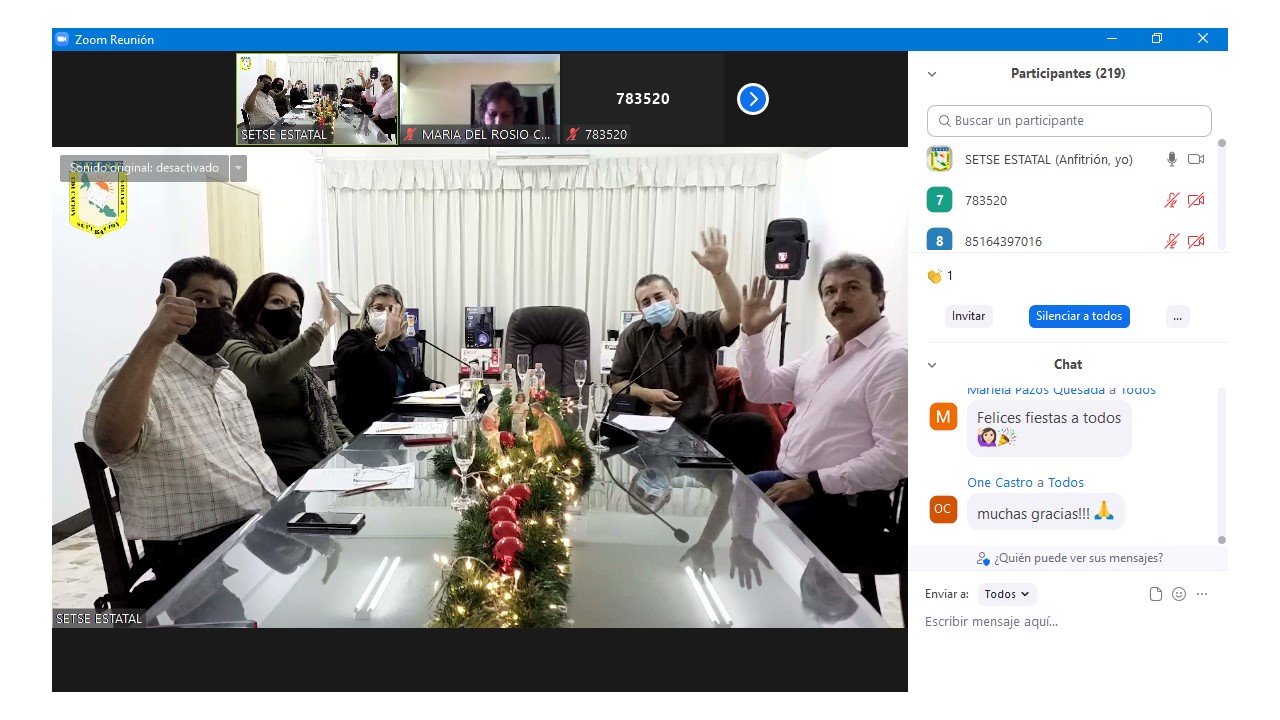Screen dimensions: 1280x720
Task: Collapse the Participantes panel chevron
Action: pyautogui.click(x=932, y=74)
